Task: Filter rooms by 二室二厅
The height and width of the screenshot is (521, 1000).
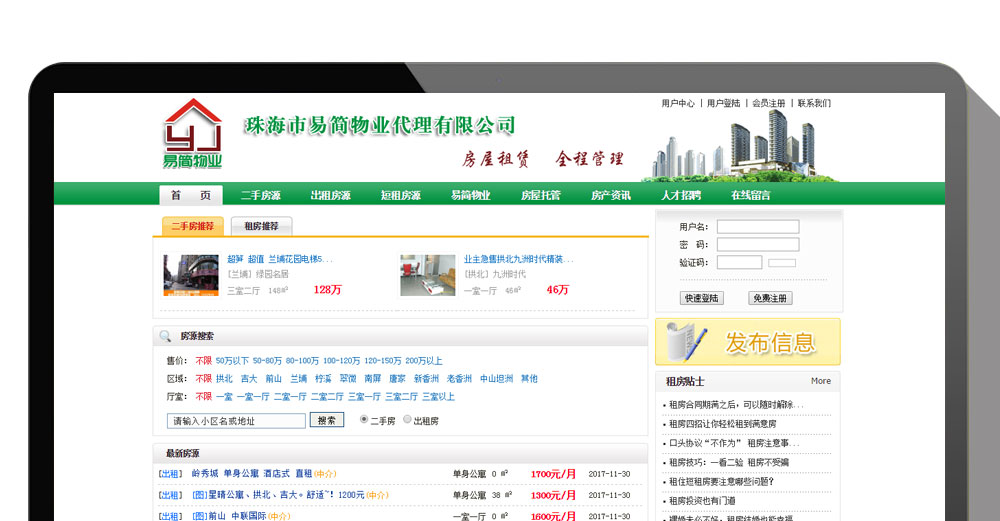Action: tap(327, 397)
